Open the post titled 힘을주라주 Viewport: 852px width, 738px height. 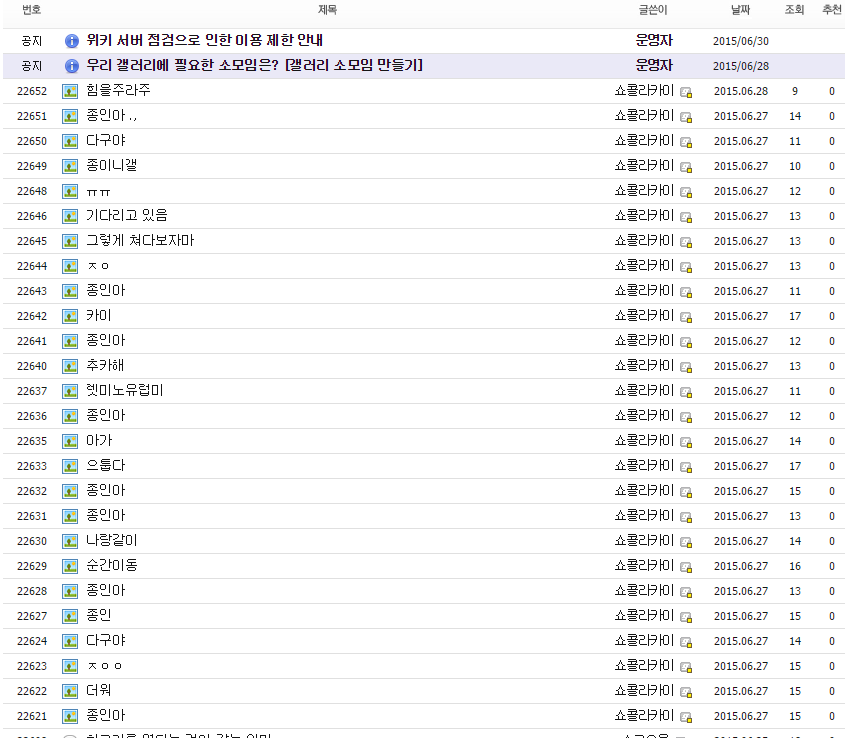pyautogui.click(x=118, y=90)
